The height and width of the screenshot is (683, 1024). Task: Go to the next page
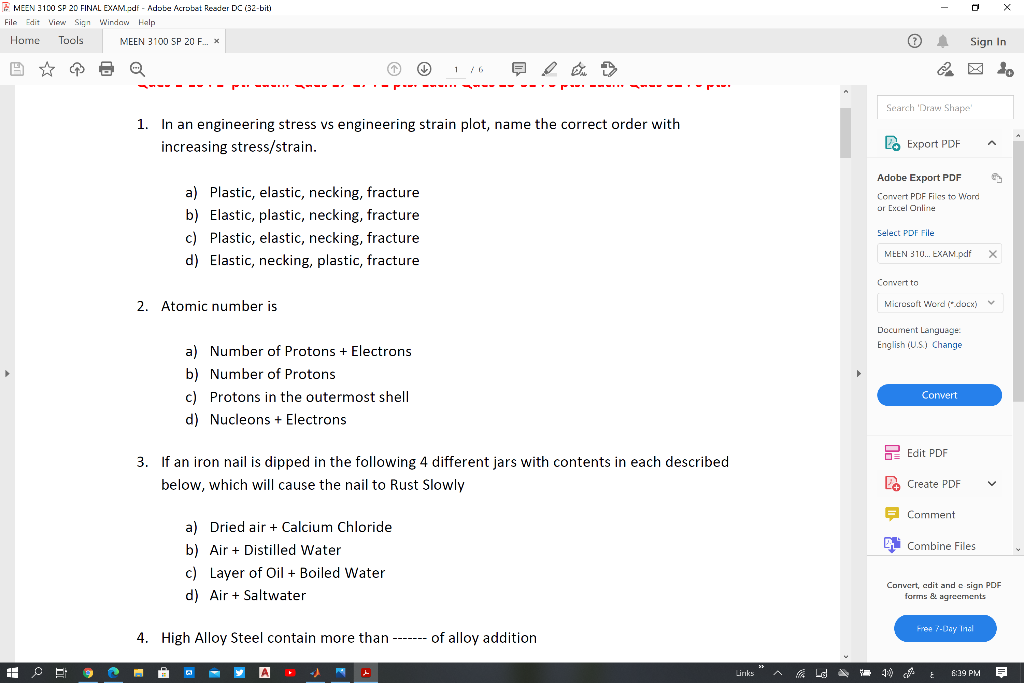coord(424,69)
